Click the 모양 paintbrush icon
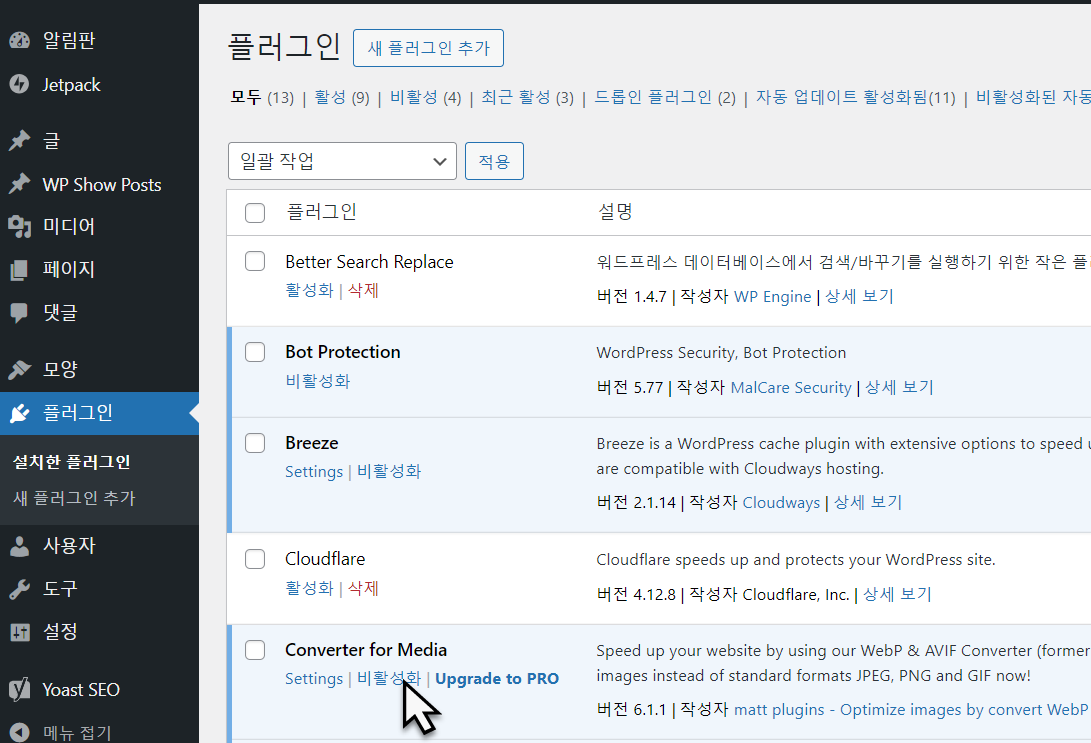 (x=19, y=369)
